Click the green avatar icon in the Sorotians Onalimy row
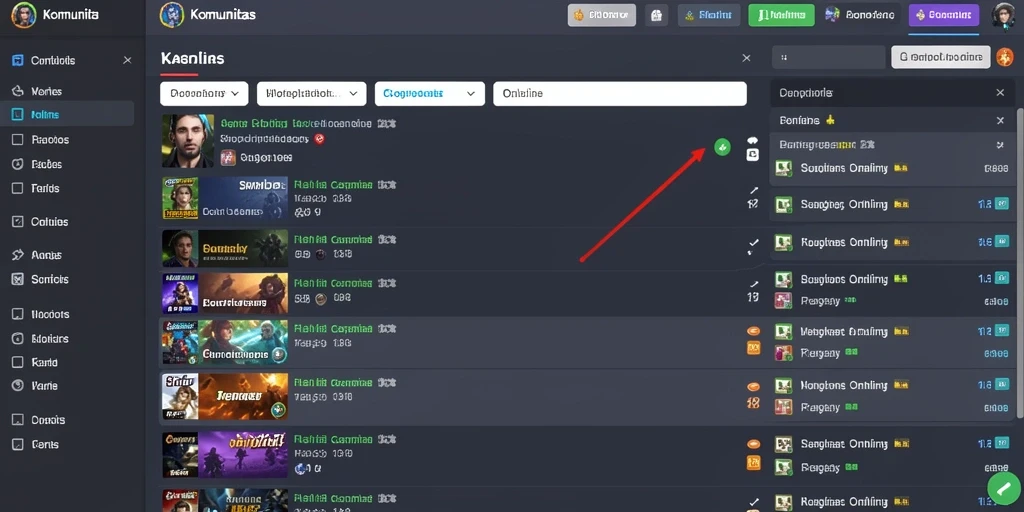Viewport: 1024px width, 512px height. pos(783,168)
